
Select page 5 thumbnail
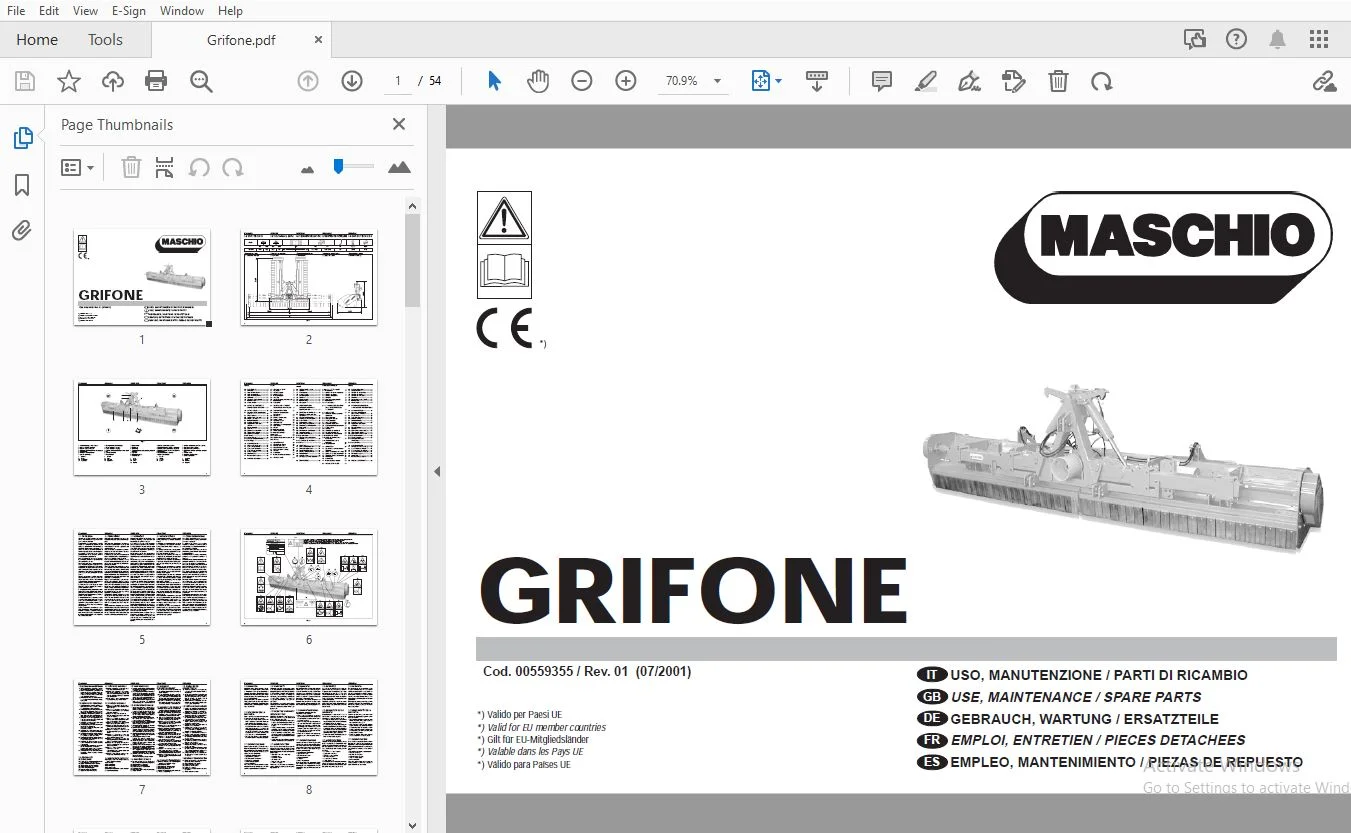tap(142, 577)
